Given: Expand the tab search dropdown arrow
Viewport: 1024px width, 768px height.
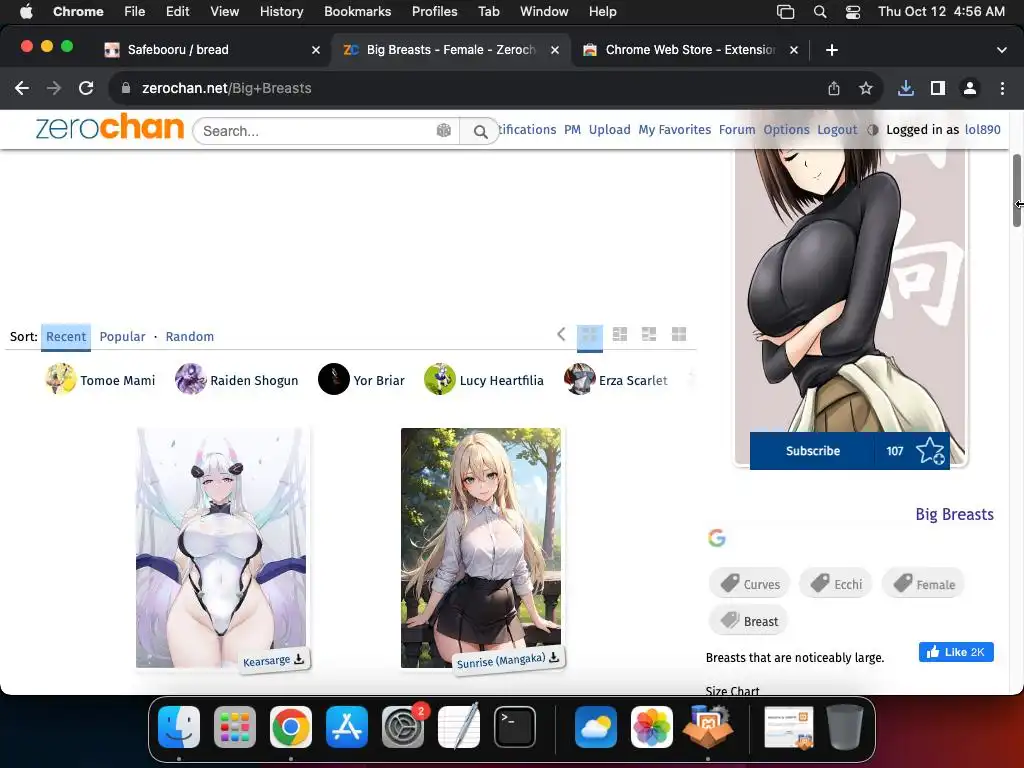Looking at the screenshot, I should point(1001,50).
